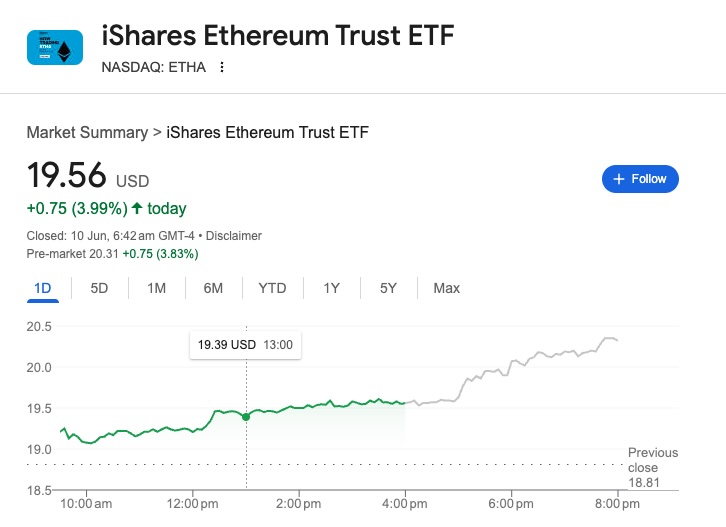Click the Disclaimer link

point(233,236)
